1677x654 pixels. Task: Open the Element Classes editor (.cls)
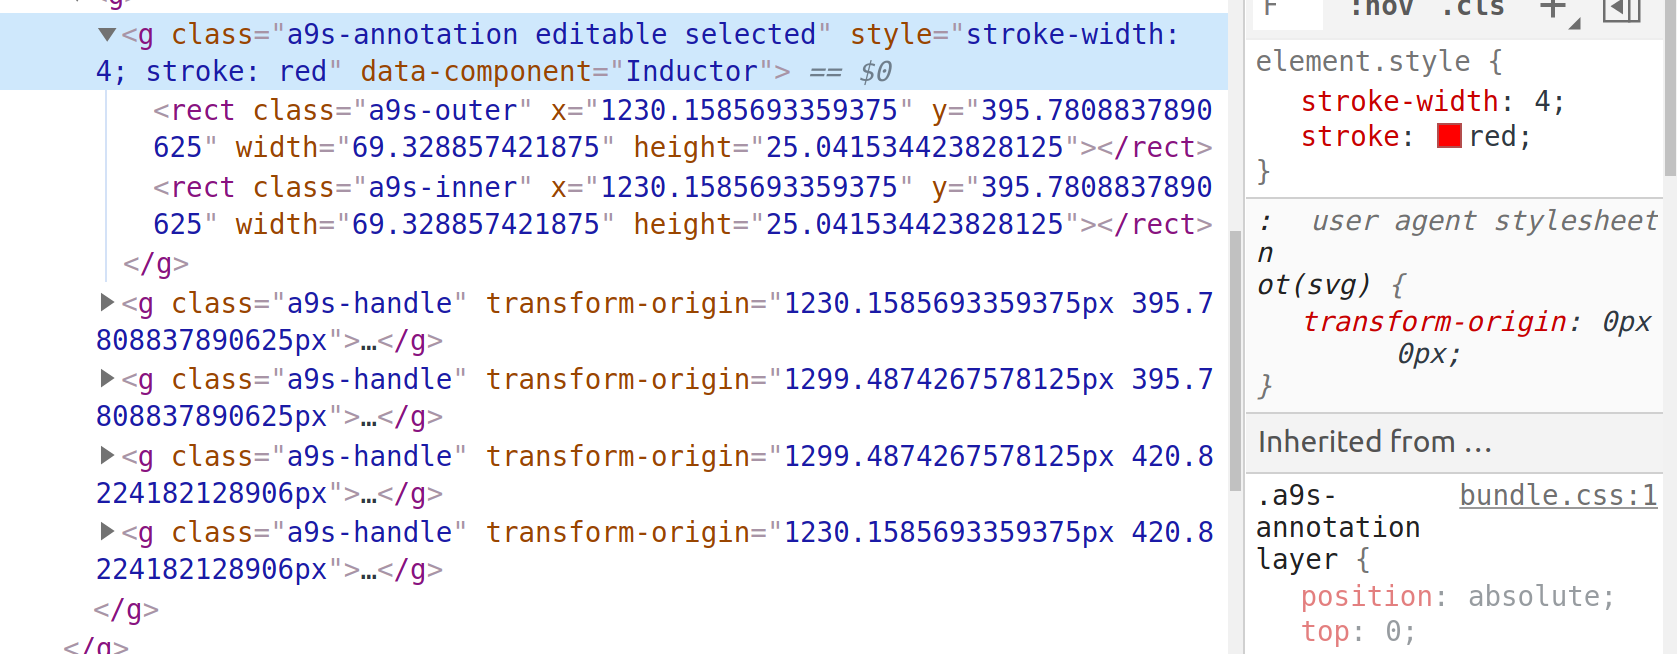tap(1471, 8)
